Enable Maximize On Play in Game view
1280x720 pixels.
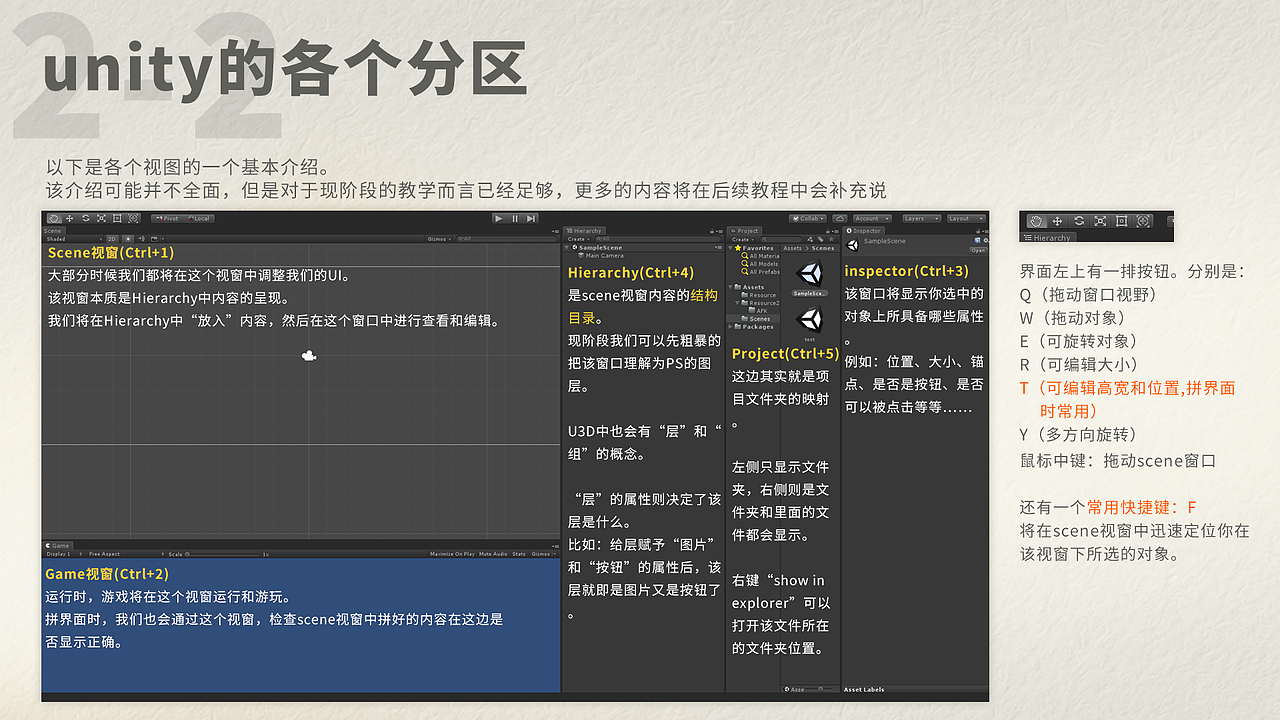click(453, 554)
